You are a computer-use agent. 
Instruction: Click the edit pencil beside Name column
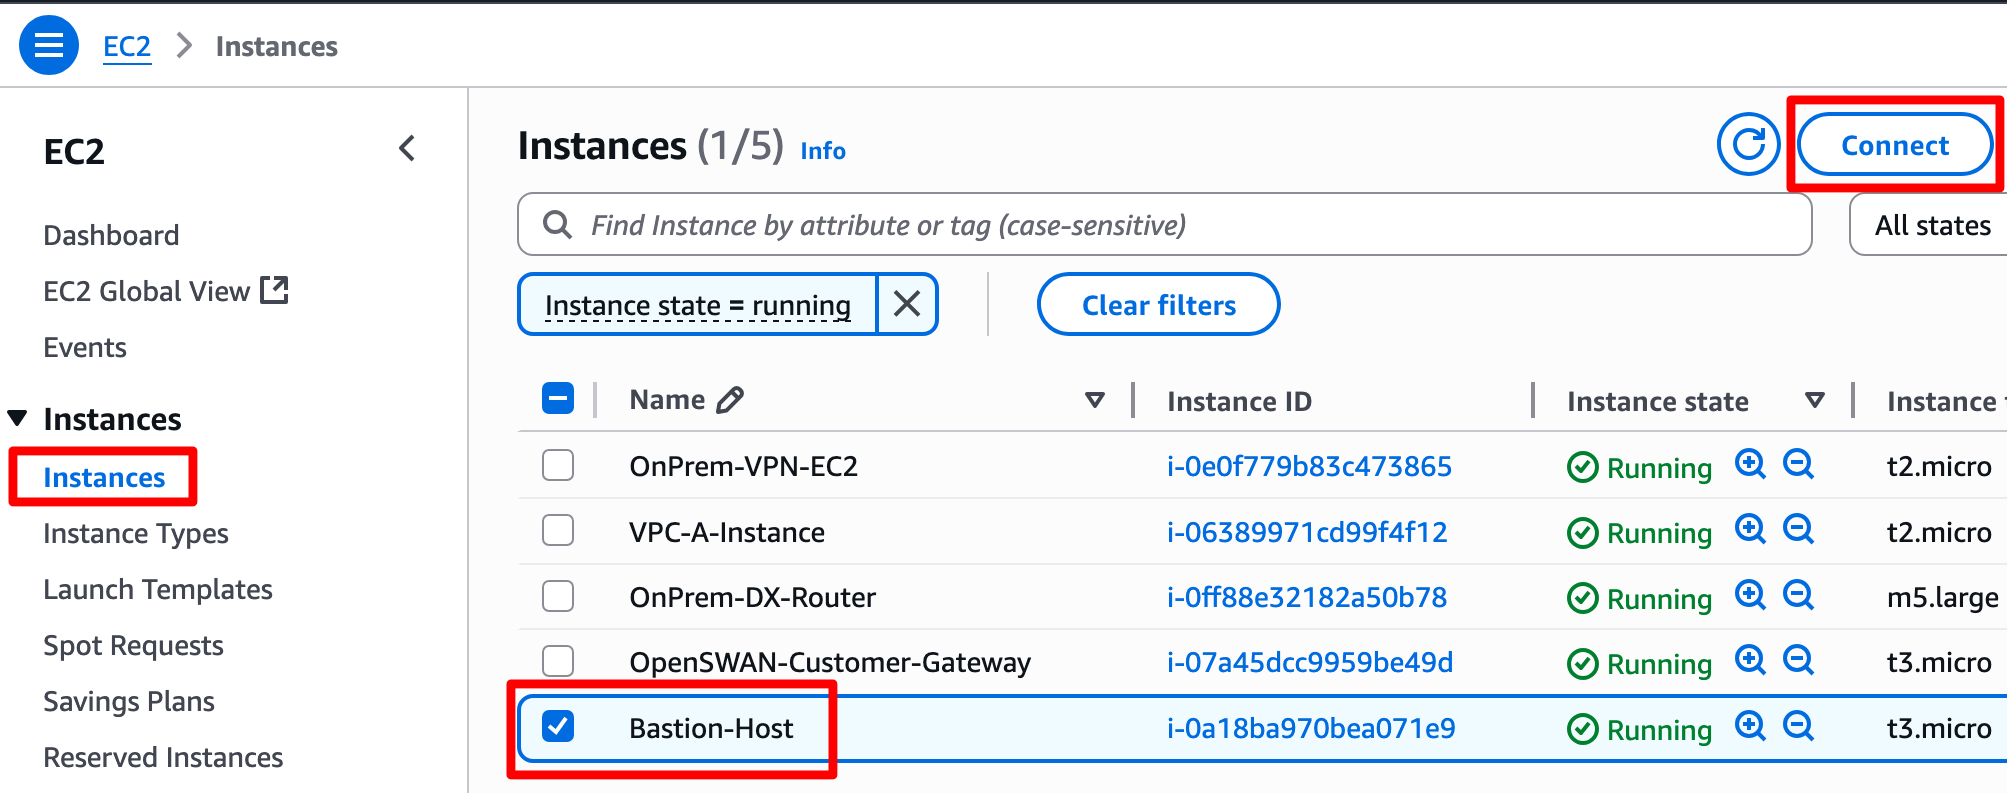click(x=731, y=400)
